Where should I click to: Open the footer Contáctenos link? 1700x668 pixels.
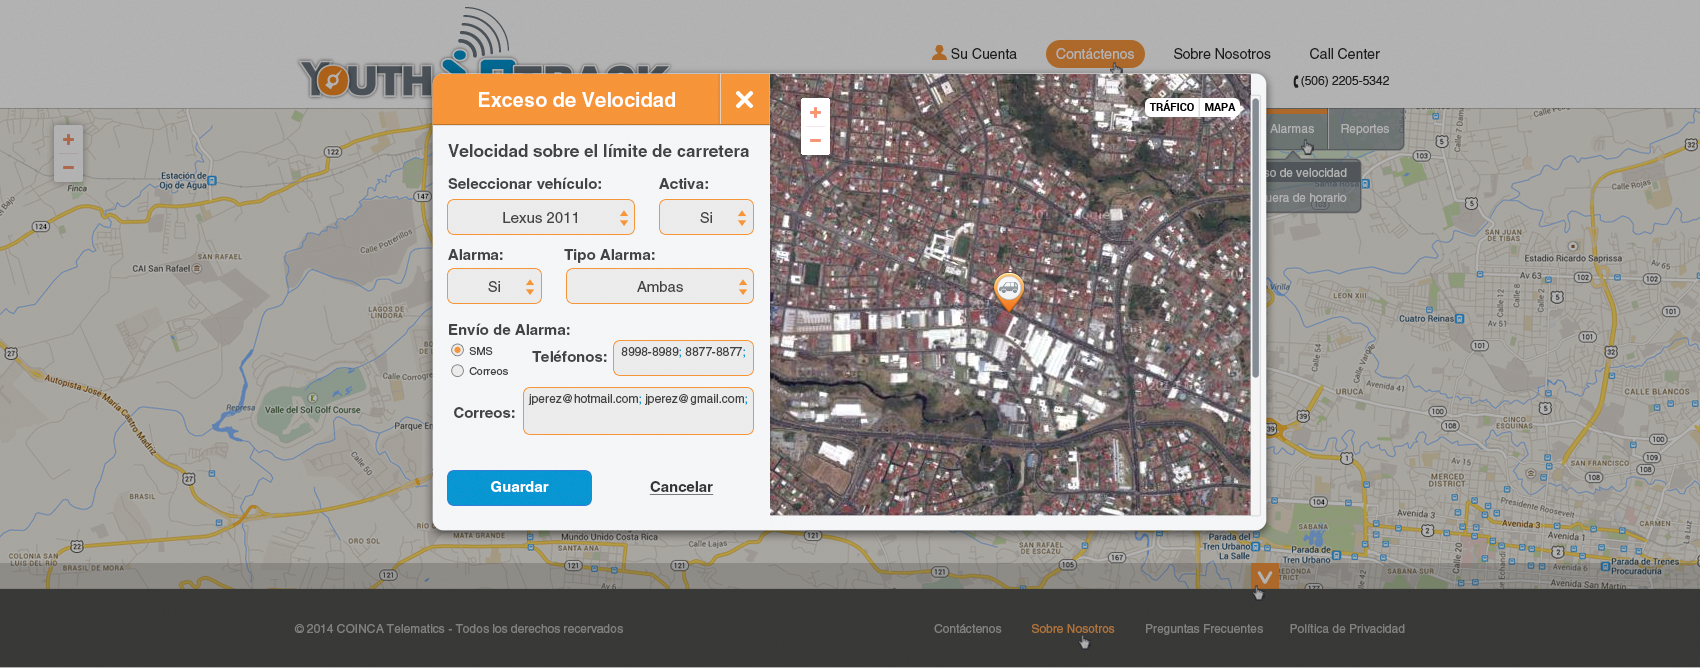967,629
